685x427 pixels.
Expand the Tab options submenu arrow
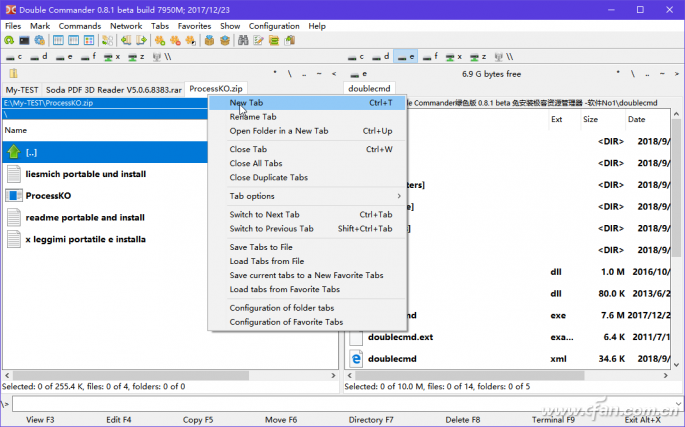(x=399, y=196)
